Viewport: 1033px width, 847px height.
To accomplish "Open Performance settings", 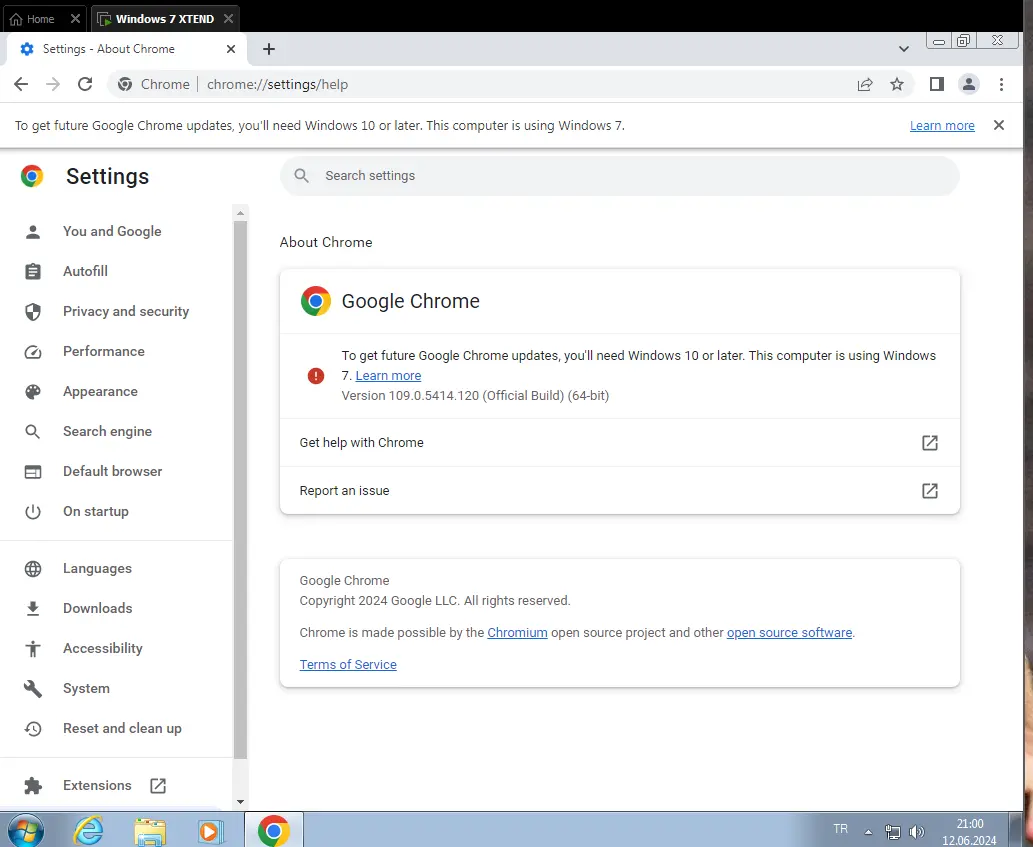I will tap(103, 352).
